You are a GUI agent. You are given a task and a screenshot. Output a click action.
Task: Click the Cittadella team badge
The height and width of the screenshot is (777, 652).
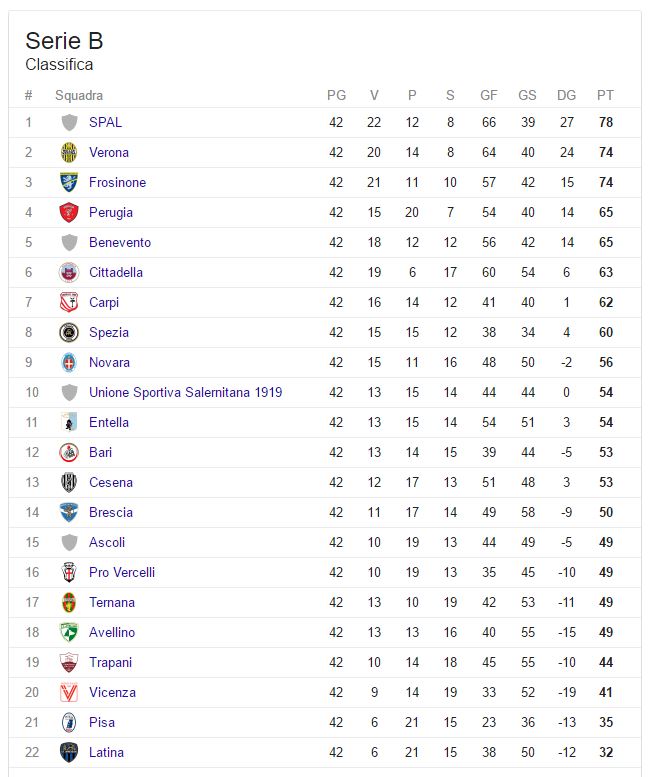(69, 272)
